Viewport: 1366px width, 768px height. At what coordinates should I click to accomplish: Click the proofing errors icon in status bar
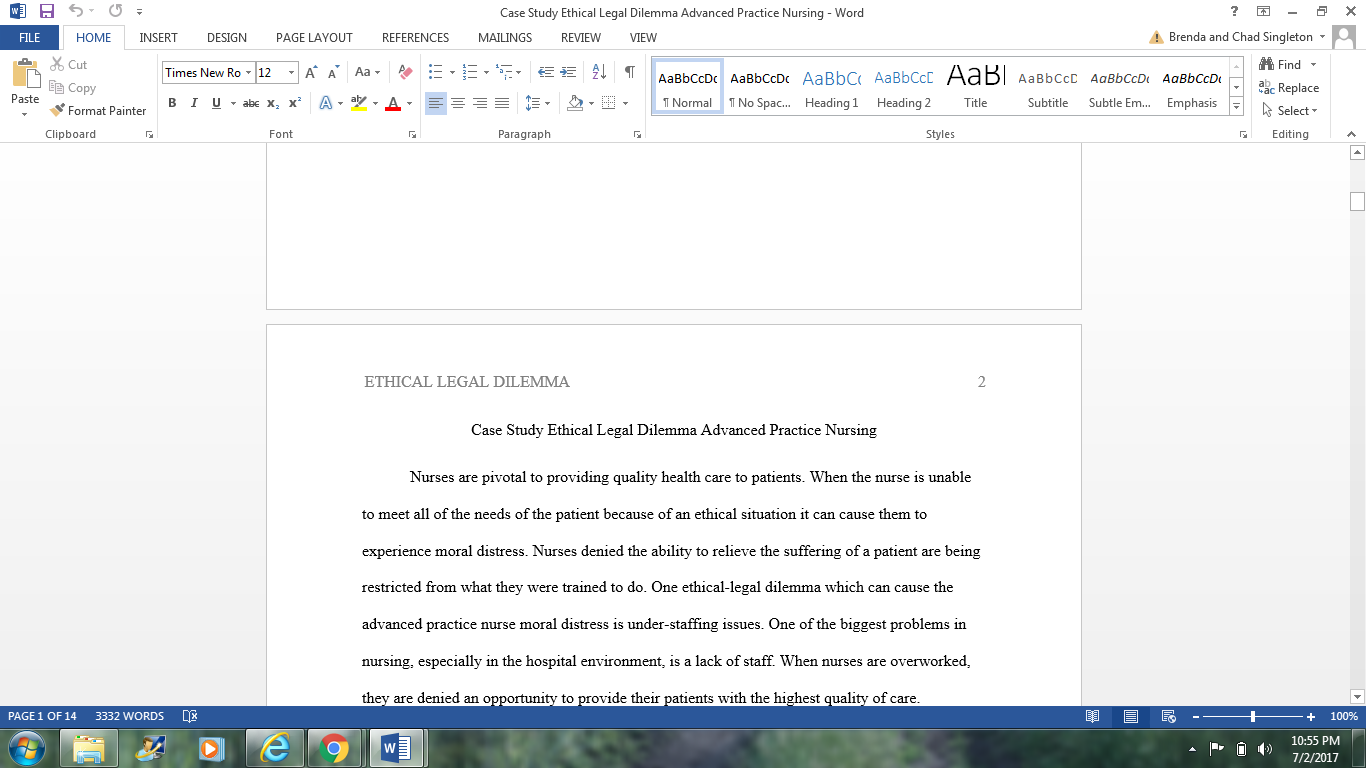click(190, 716)
